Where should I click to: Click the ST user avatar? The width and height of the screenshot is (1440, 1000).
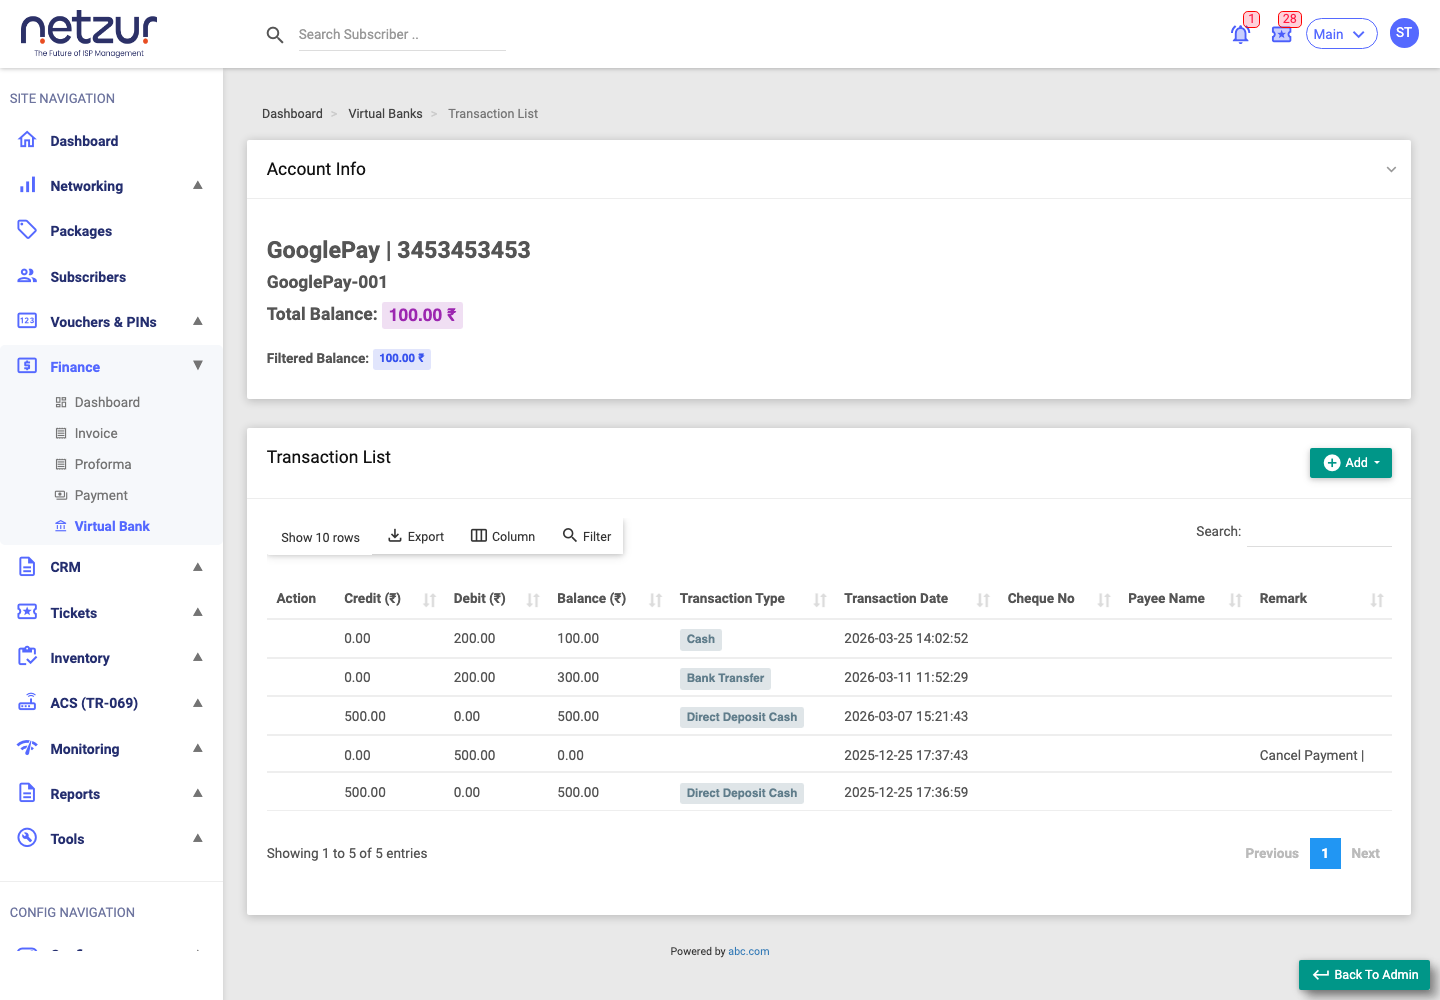[1404, 33]
